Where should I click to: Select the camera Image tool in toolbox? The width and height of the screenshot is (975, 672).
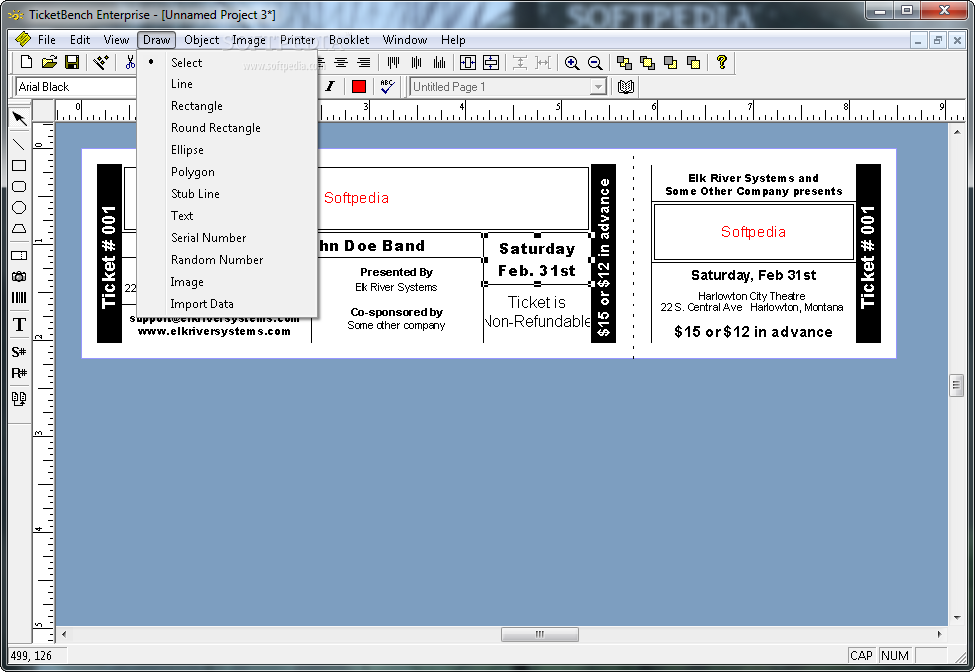(x=19, y=276)
